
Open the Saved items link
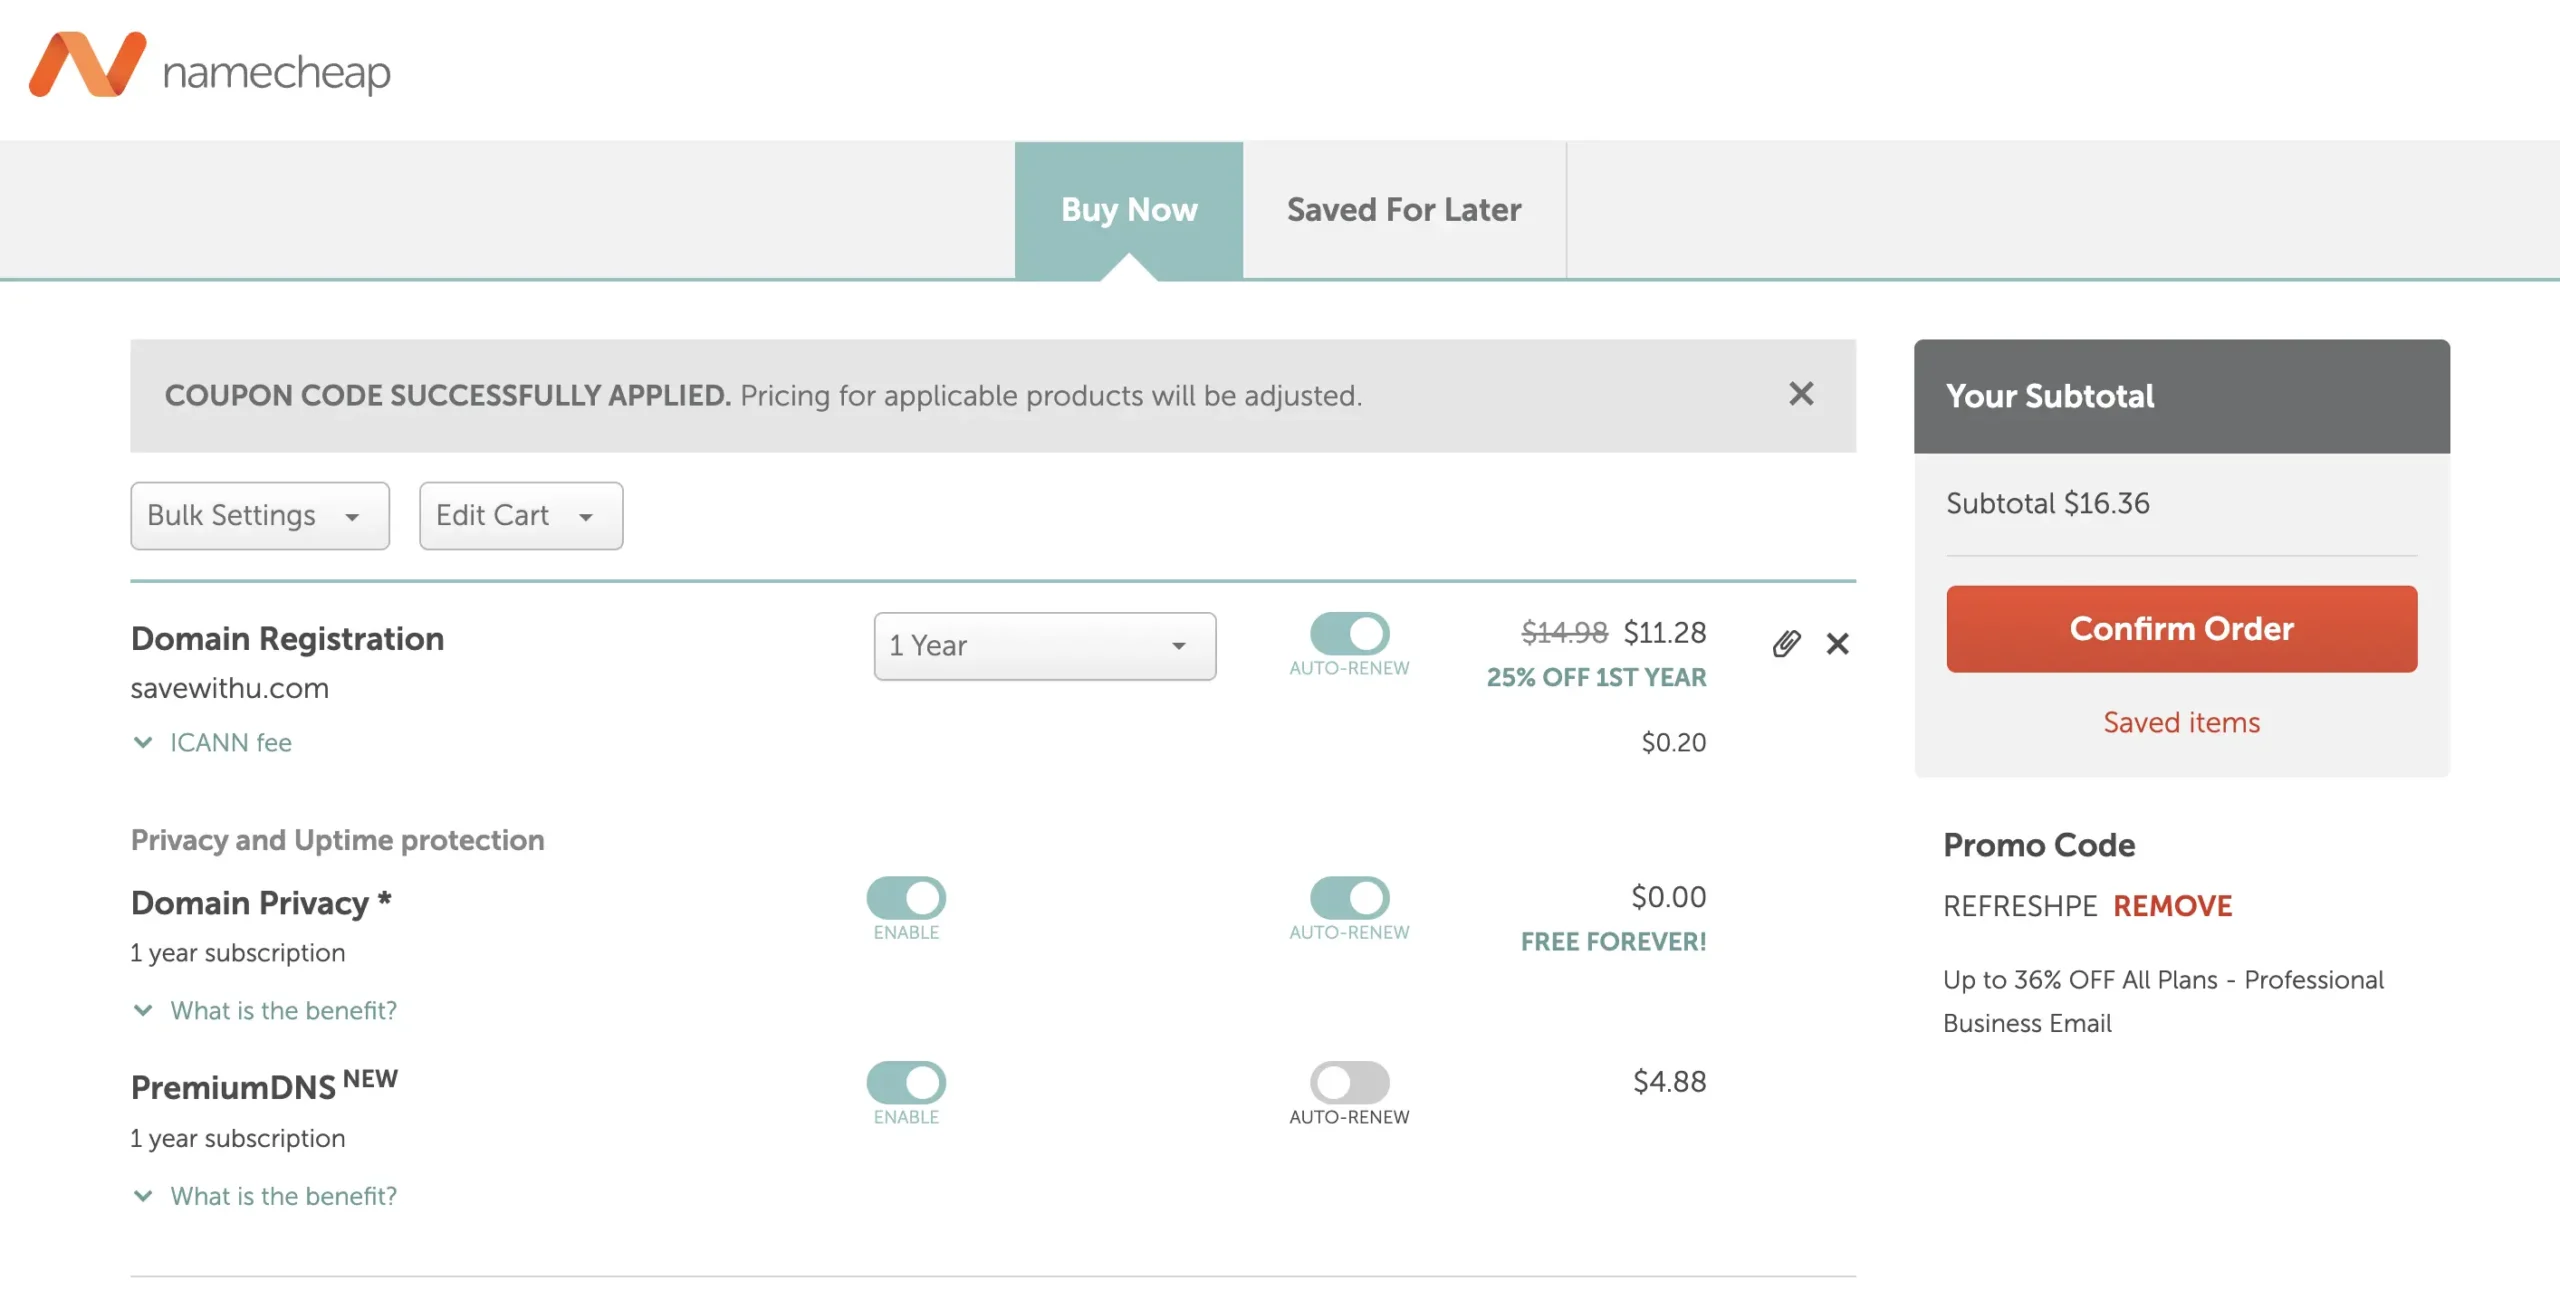[2182, 722]
